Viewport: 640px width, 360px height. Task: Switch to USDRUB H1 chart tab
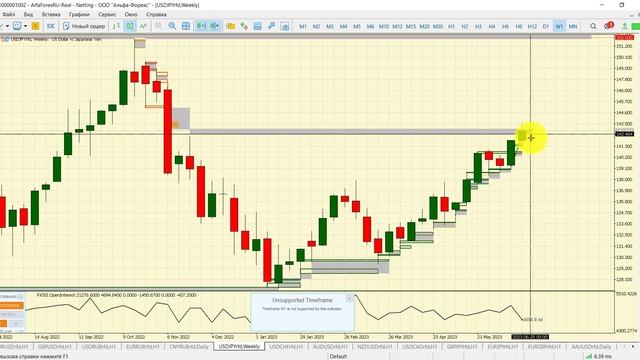(x=99, y=347)
